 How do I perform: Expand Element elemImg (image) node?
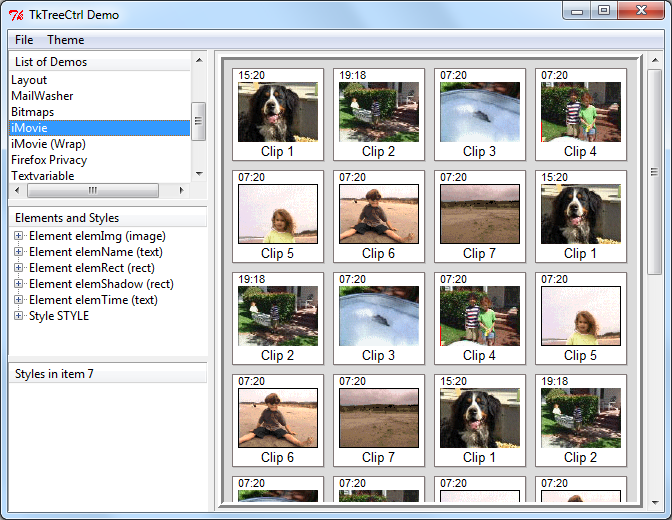coord(18,236)
